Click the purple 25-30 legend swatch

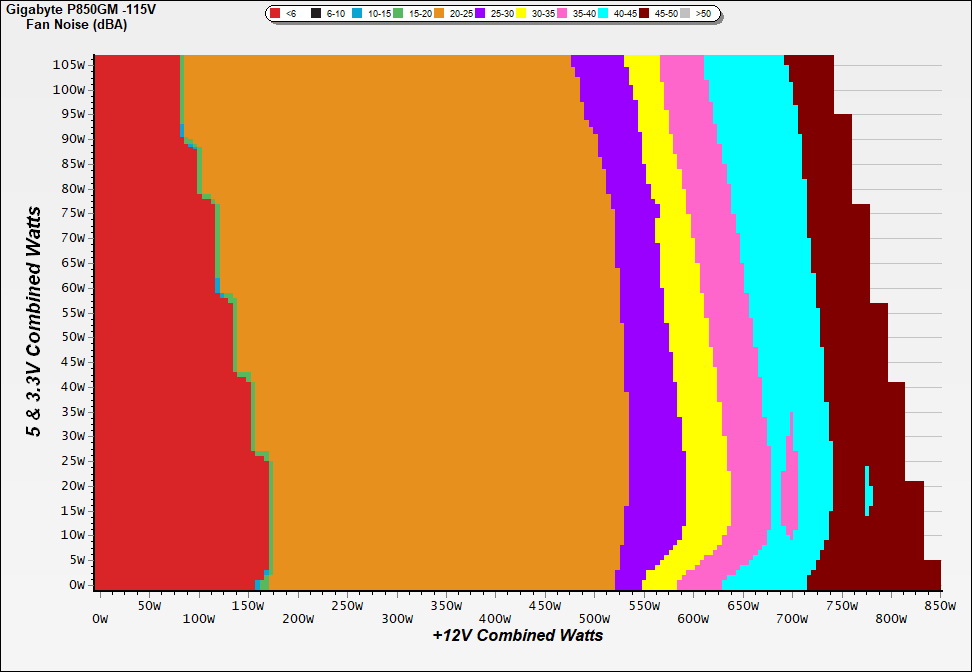click(x=481, y=14)
